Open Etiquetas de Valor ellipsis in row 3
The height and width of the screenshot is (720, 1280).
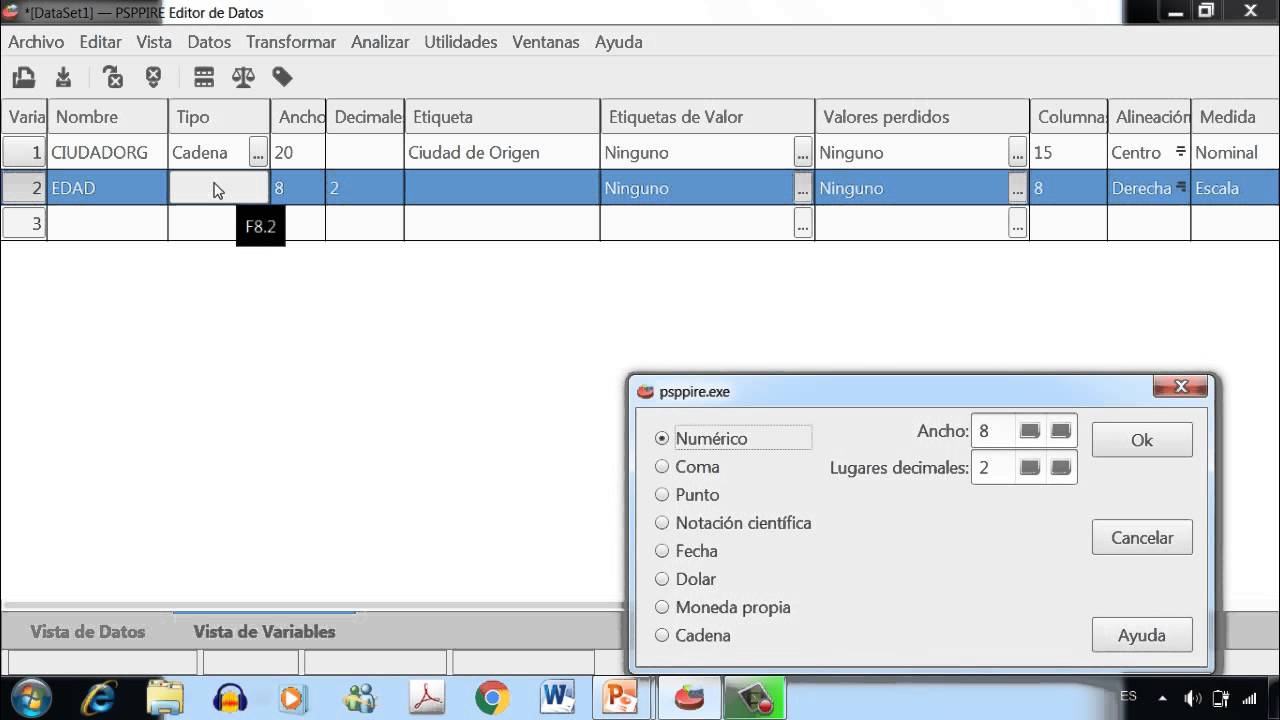803,224
